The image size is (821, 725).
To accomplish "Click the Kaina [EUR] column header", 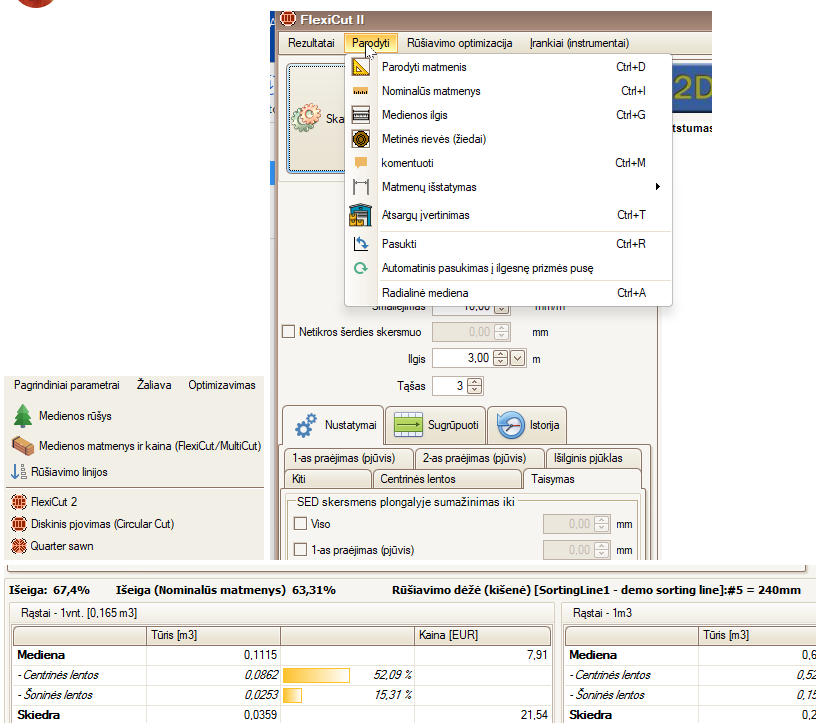I will tap(482, 635).
